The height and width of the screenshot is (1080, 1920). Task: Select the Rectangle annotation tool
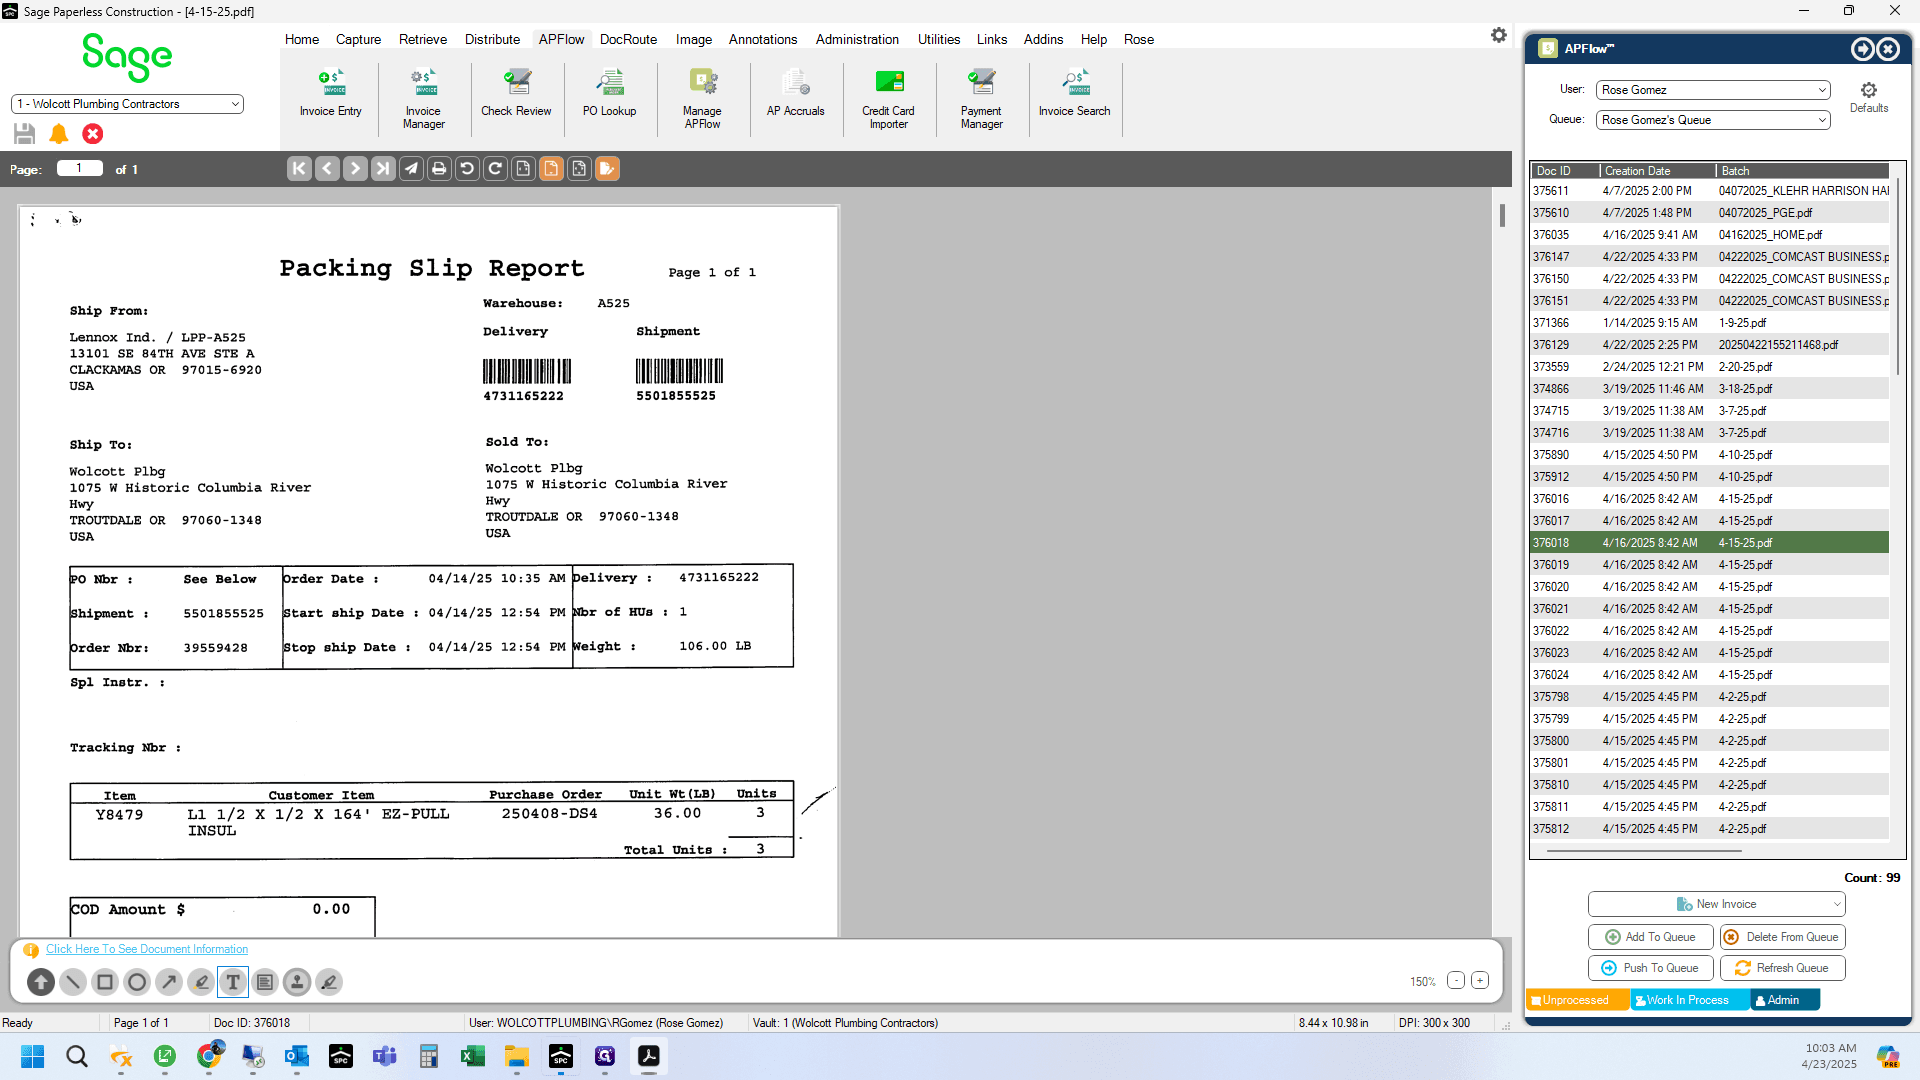tap(105, 983)
